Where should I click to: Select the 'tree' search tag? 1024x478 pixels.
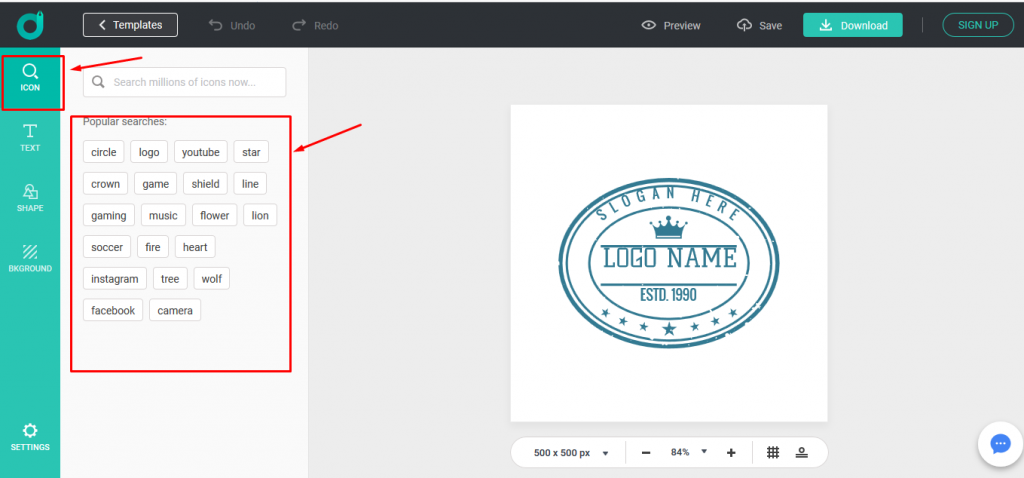point(170,278)
